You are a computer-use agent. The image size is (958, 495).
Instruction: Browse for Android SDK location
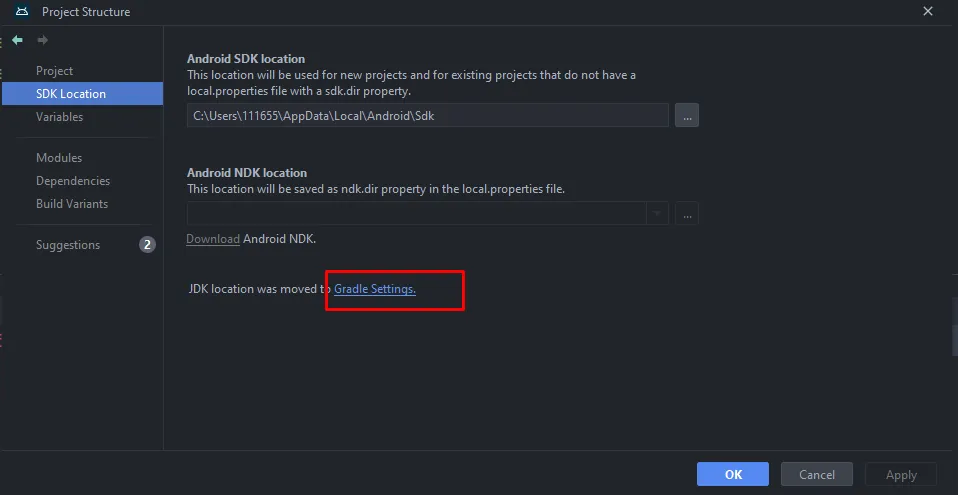coord(686,115)
